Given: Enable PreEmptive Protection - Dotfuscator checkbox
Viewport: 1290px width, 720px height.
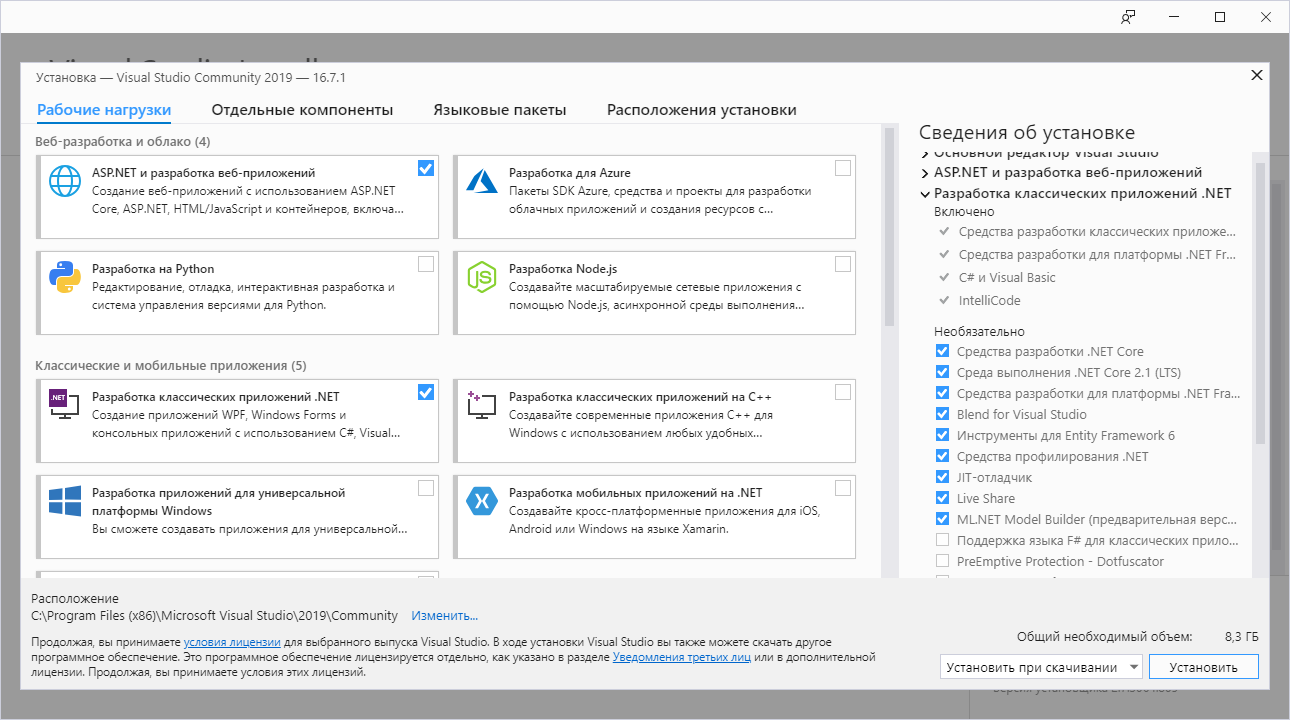Looking at the screenshot, I should (942, 561).
